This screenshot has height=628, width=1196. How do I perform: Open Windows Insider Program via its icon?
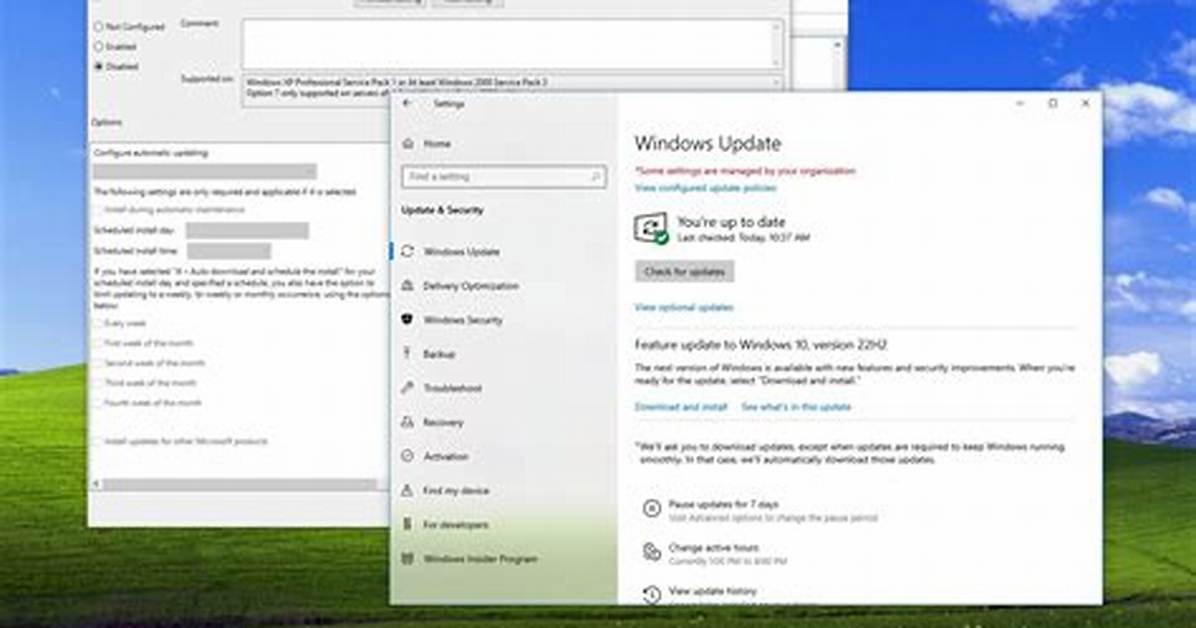(408, 559)
